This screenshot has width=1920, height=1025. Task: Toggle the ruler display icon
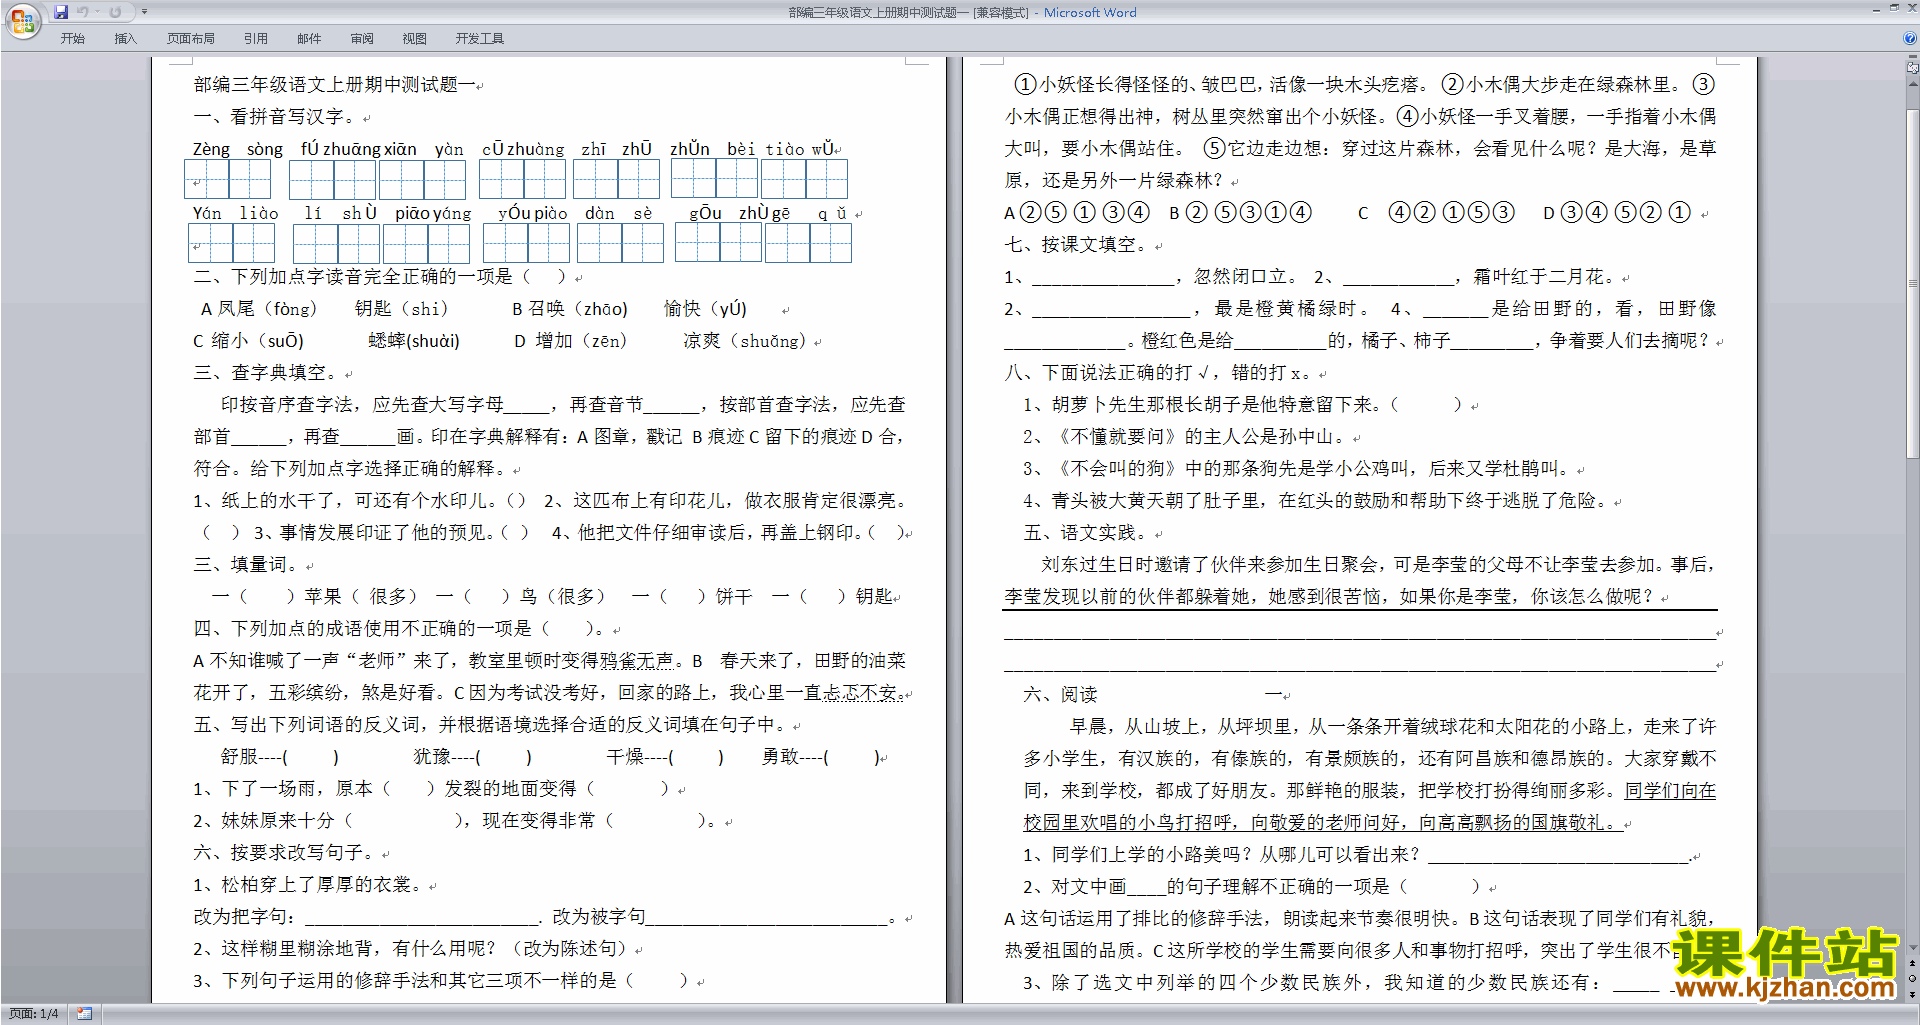pyautogui.click(x=1913, y=68)
